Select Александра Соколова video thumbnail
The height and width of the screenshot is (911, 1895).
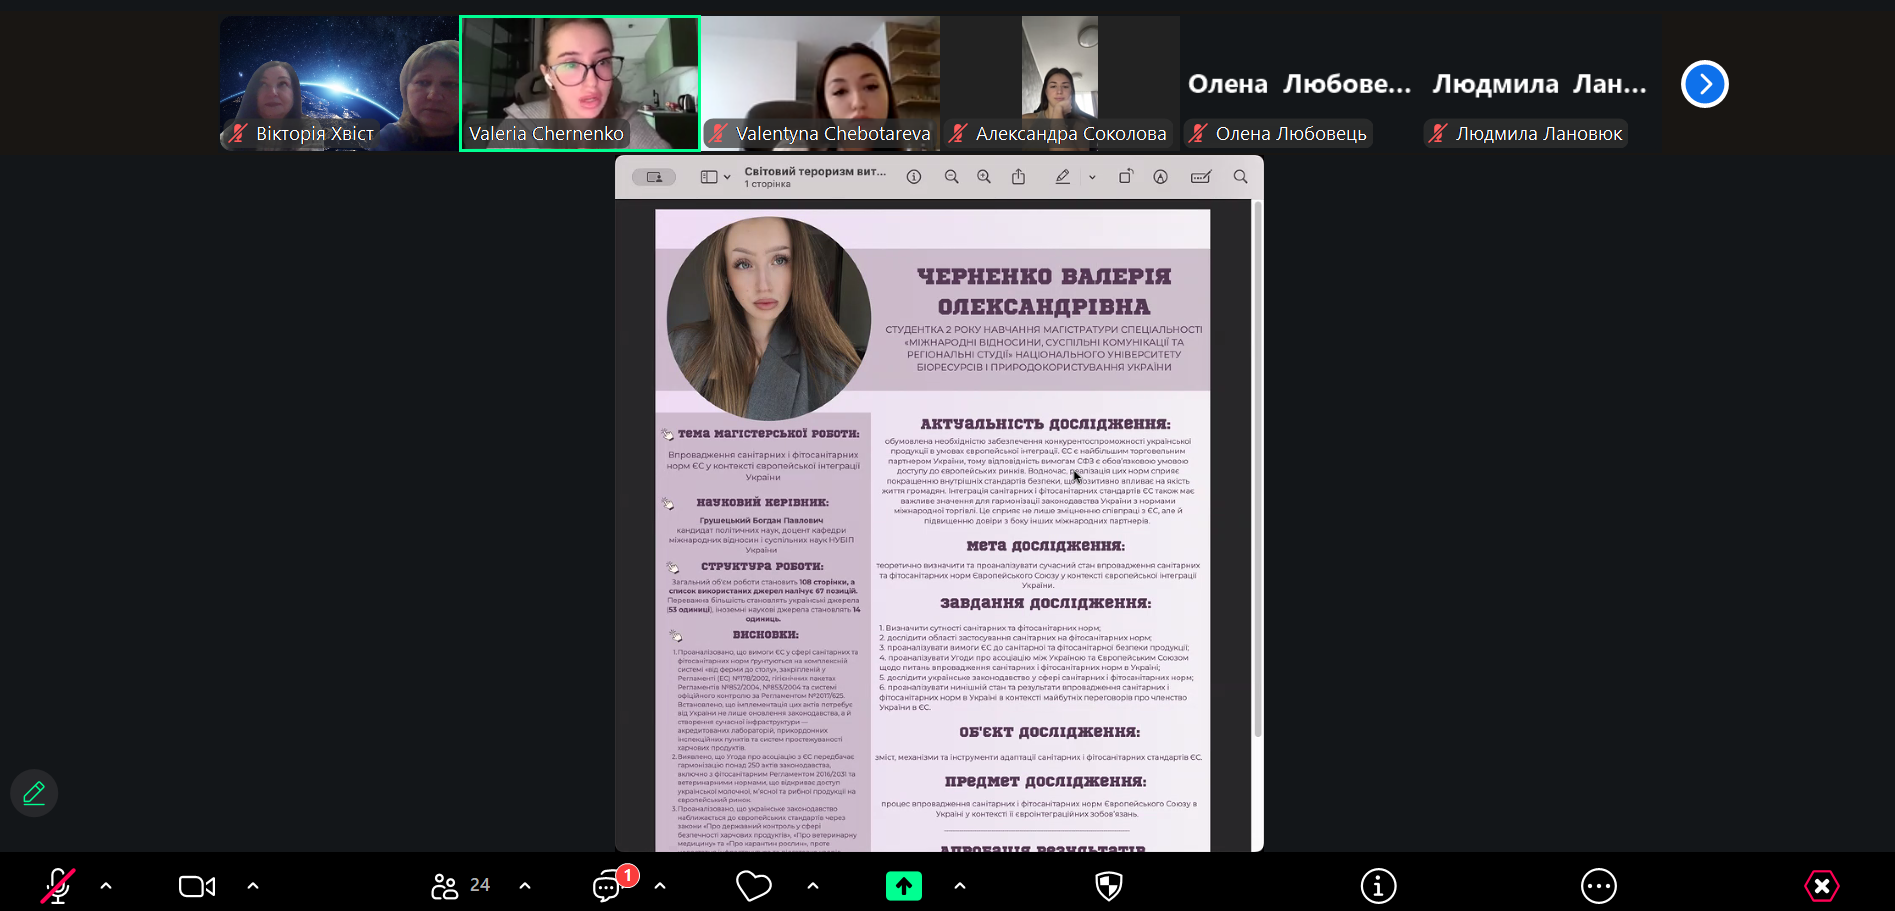[1061, 83]
